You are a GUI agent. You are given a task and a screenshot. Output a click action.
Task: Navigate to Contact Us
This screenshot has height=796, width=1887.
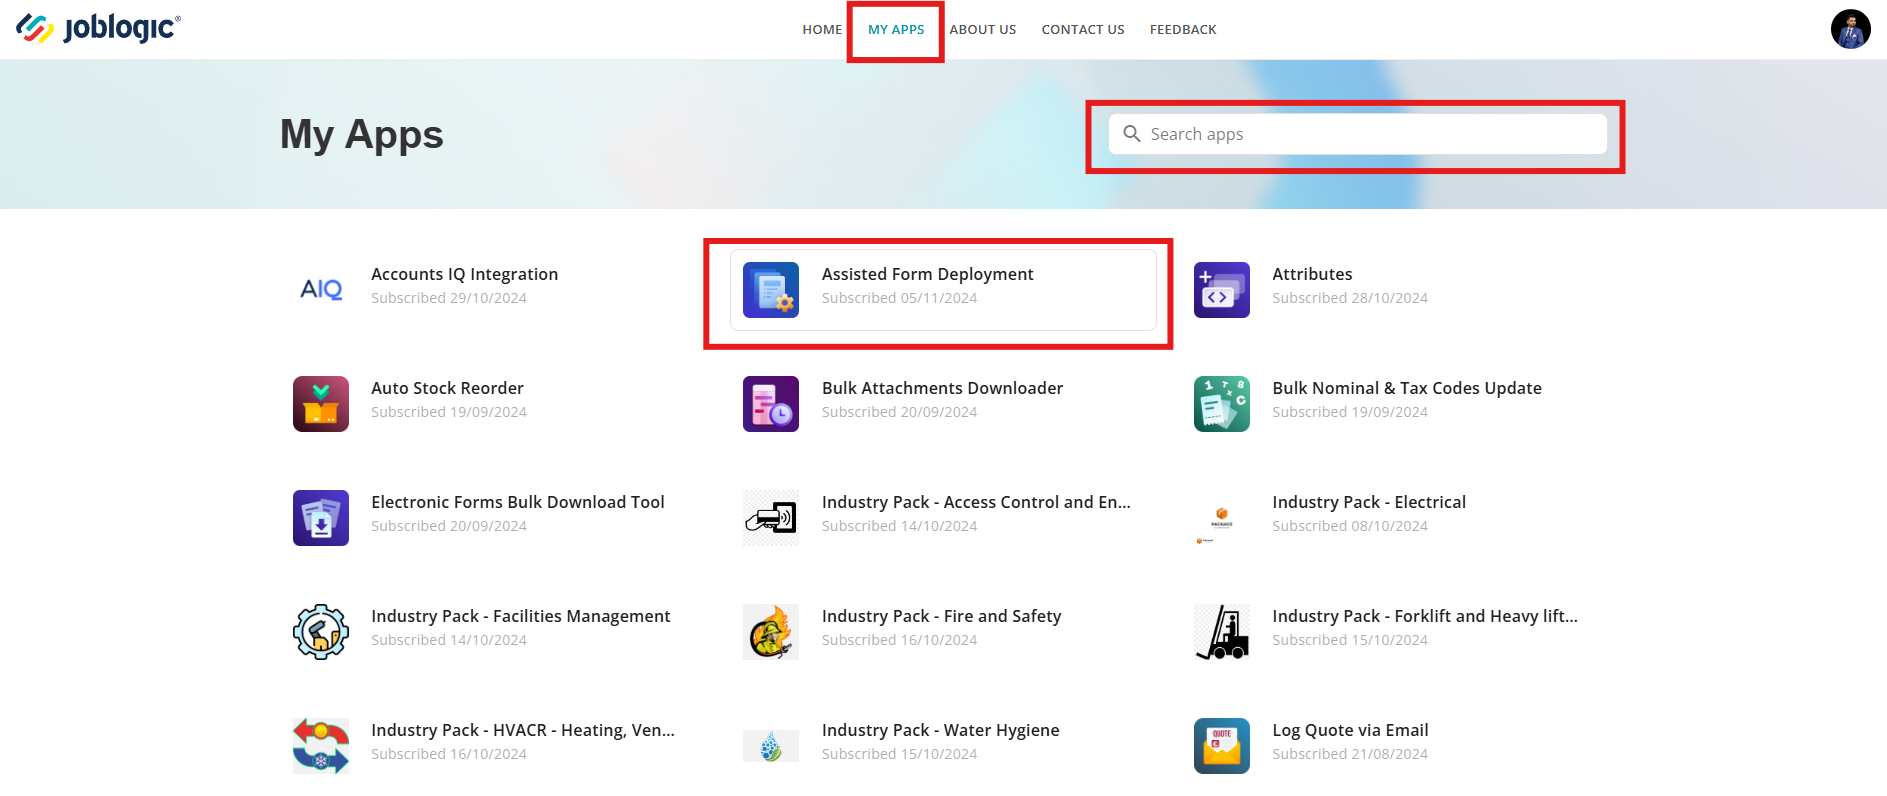(1083, 30)
